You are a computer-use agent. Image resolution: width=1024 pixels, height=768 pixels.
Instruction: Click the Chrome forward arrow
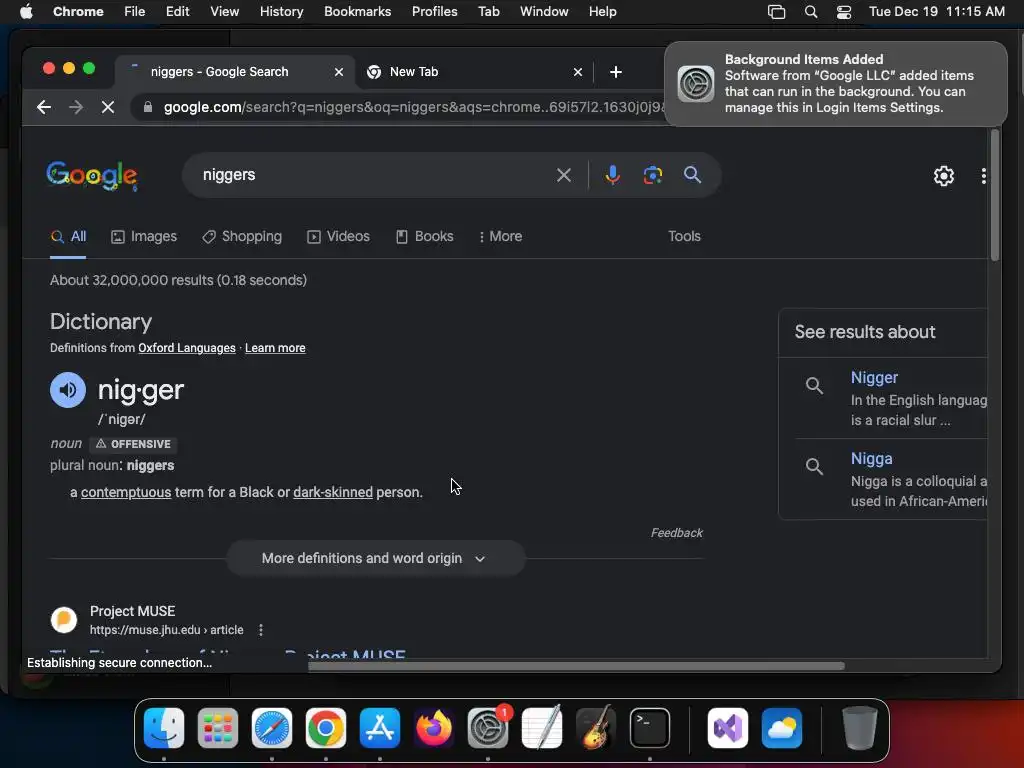(76, 107)
